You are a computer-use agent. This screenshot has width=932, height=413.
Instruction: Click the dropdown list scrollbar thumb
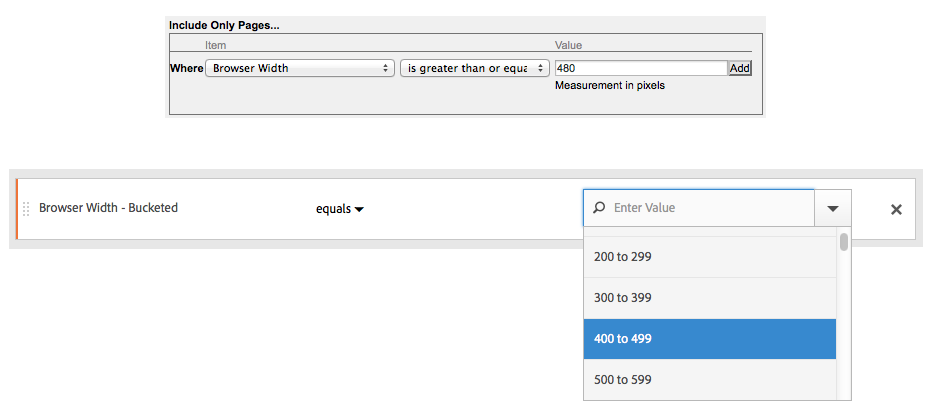pos(844,242)
